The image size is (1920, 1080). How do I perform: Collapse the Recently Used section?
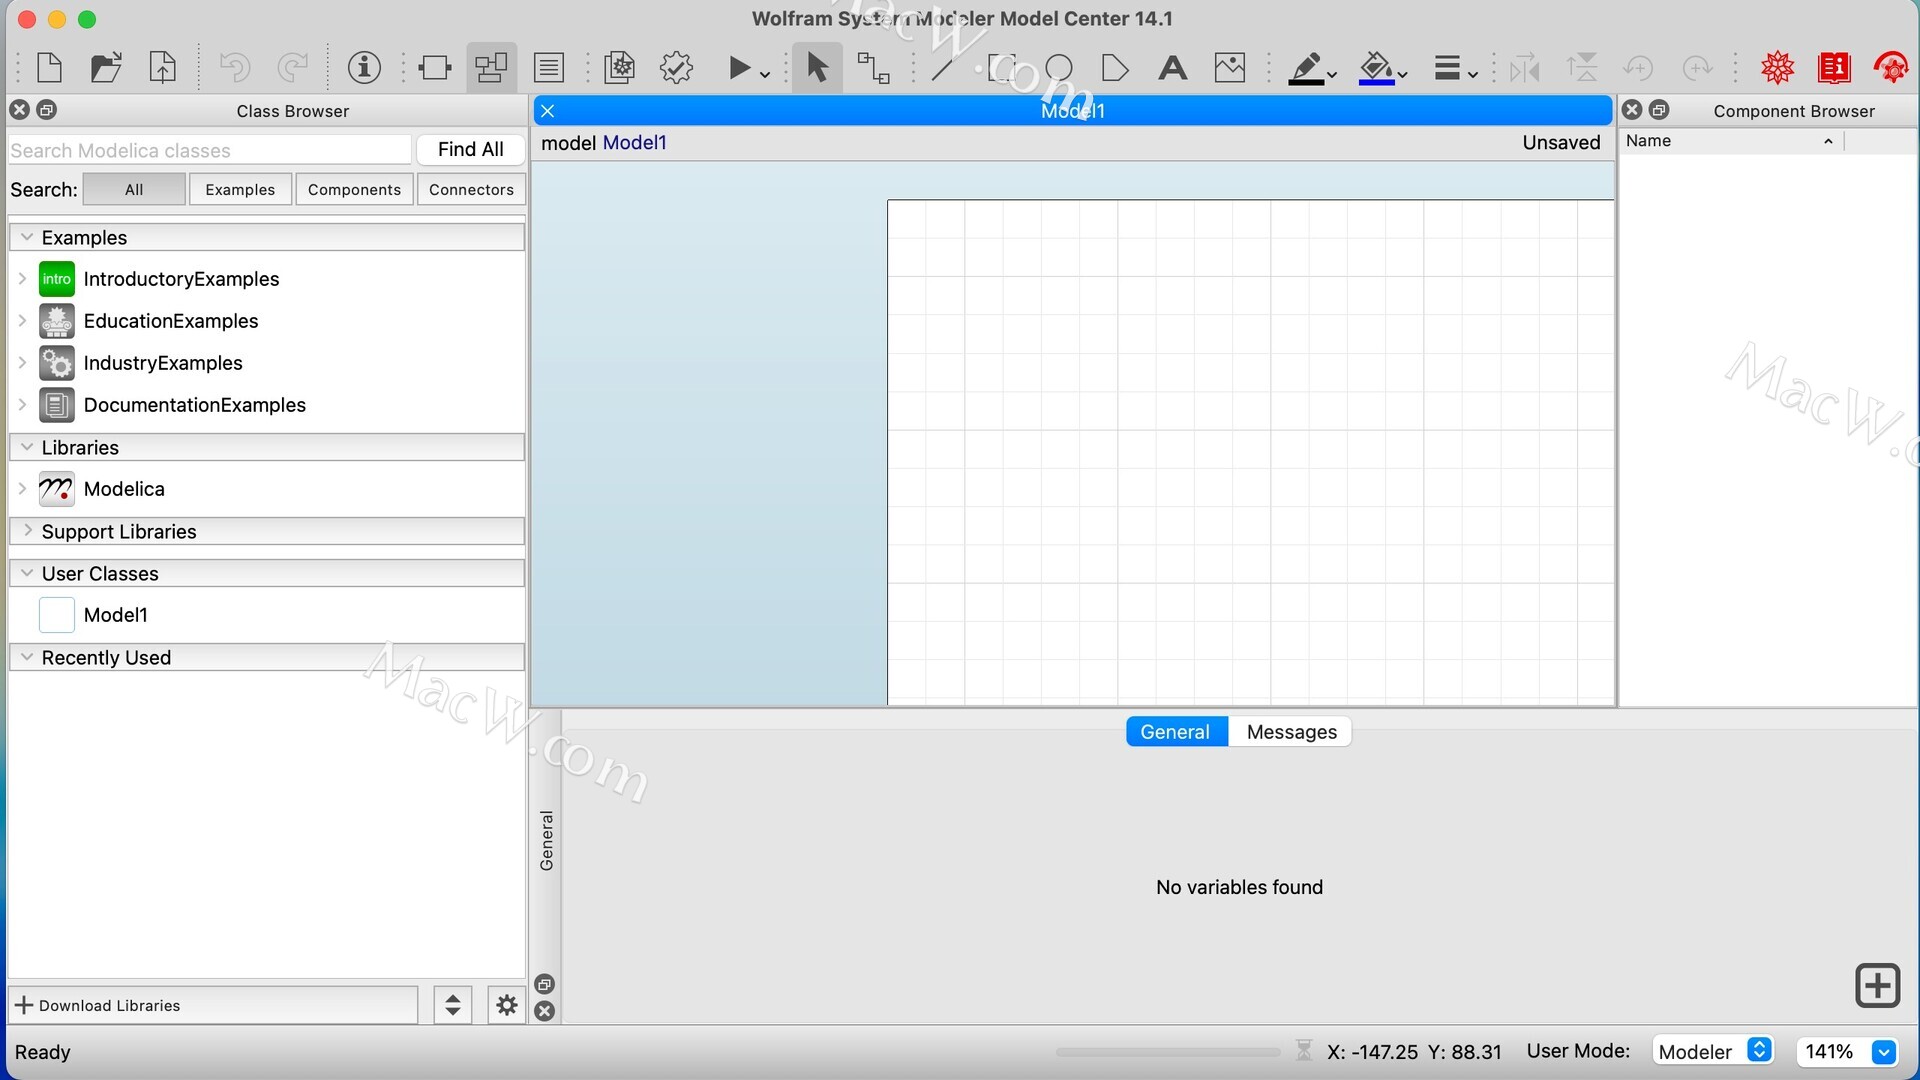(27, 657)
